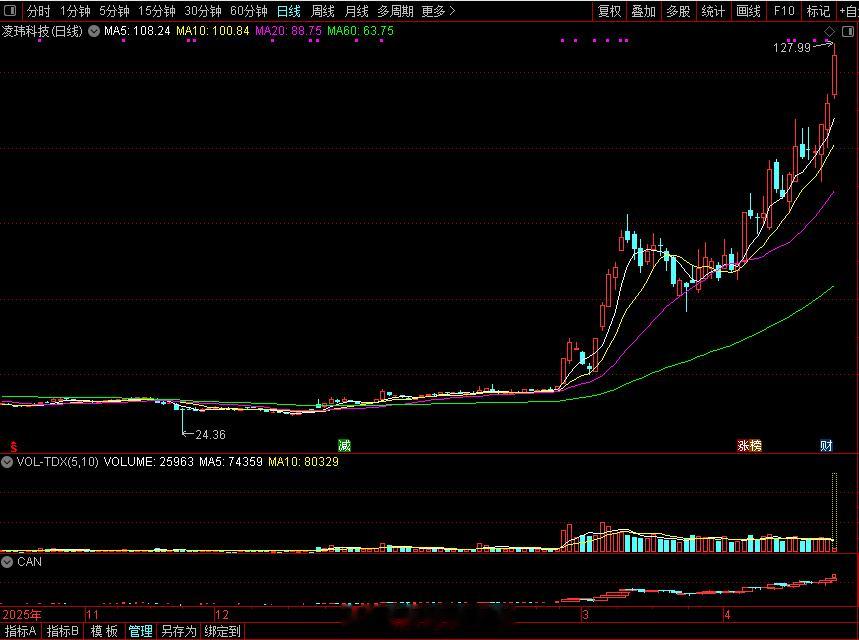Click month 11 on the time axis
859x640 pixels.
click(x=92, y=614)
